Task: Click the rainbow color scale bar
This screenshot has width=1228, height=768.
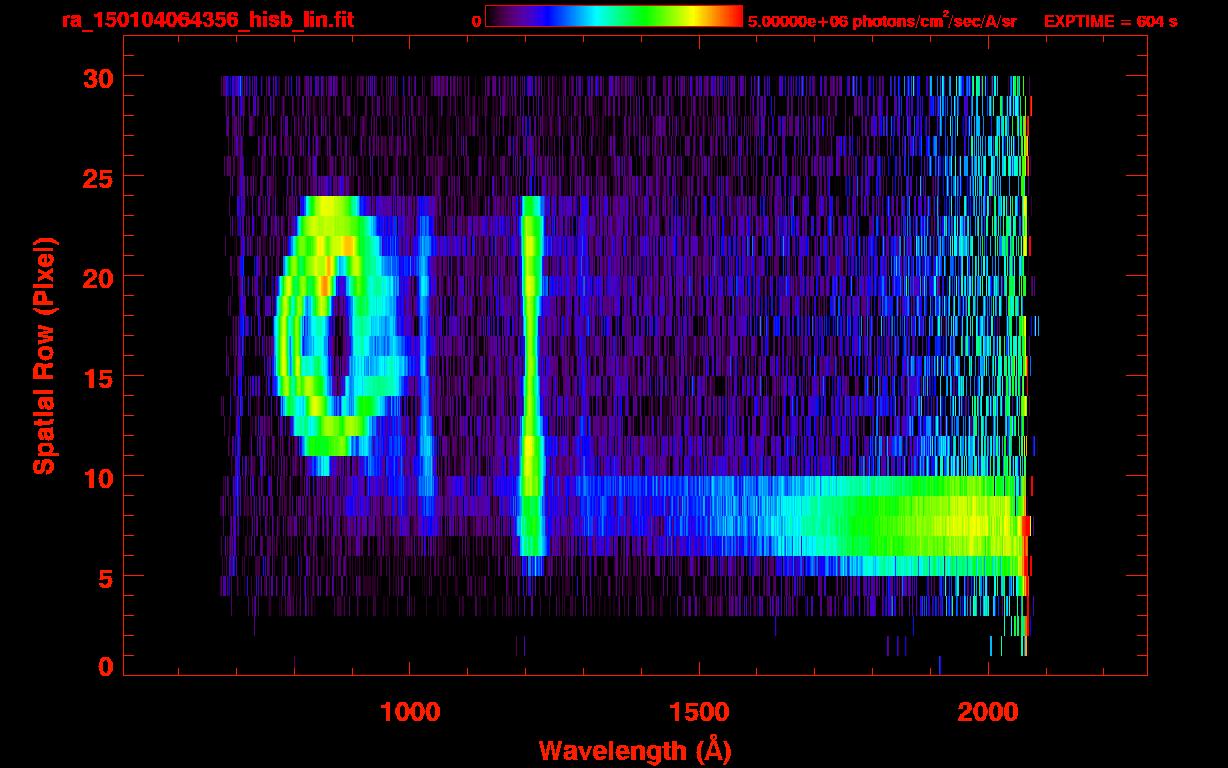Action: pos(614,16)
